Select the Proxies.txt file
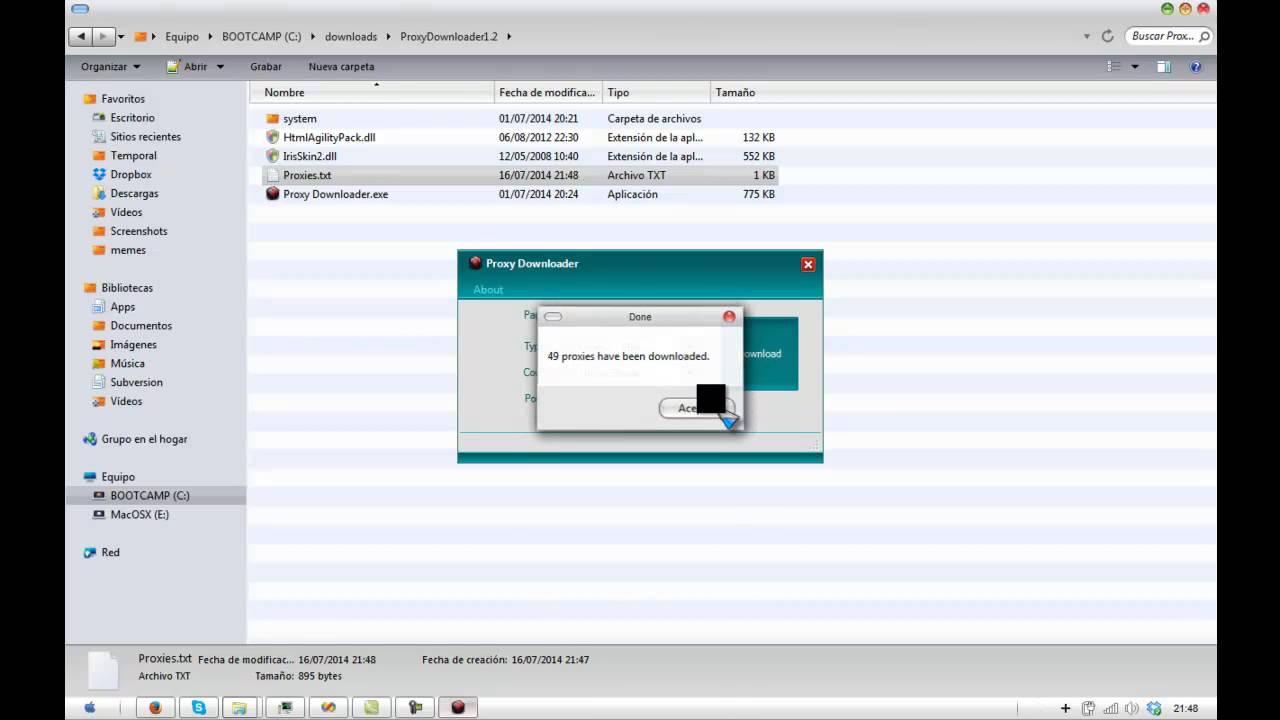The height and width of the screenshot is (720, 1280). pyautogui.click(x=520, y=175)
